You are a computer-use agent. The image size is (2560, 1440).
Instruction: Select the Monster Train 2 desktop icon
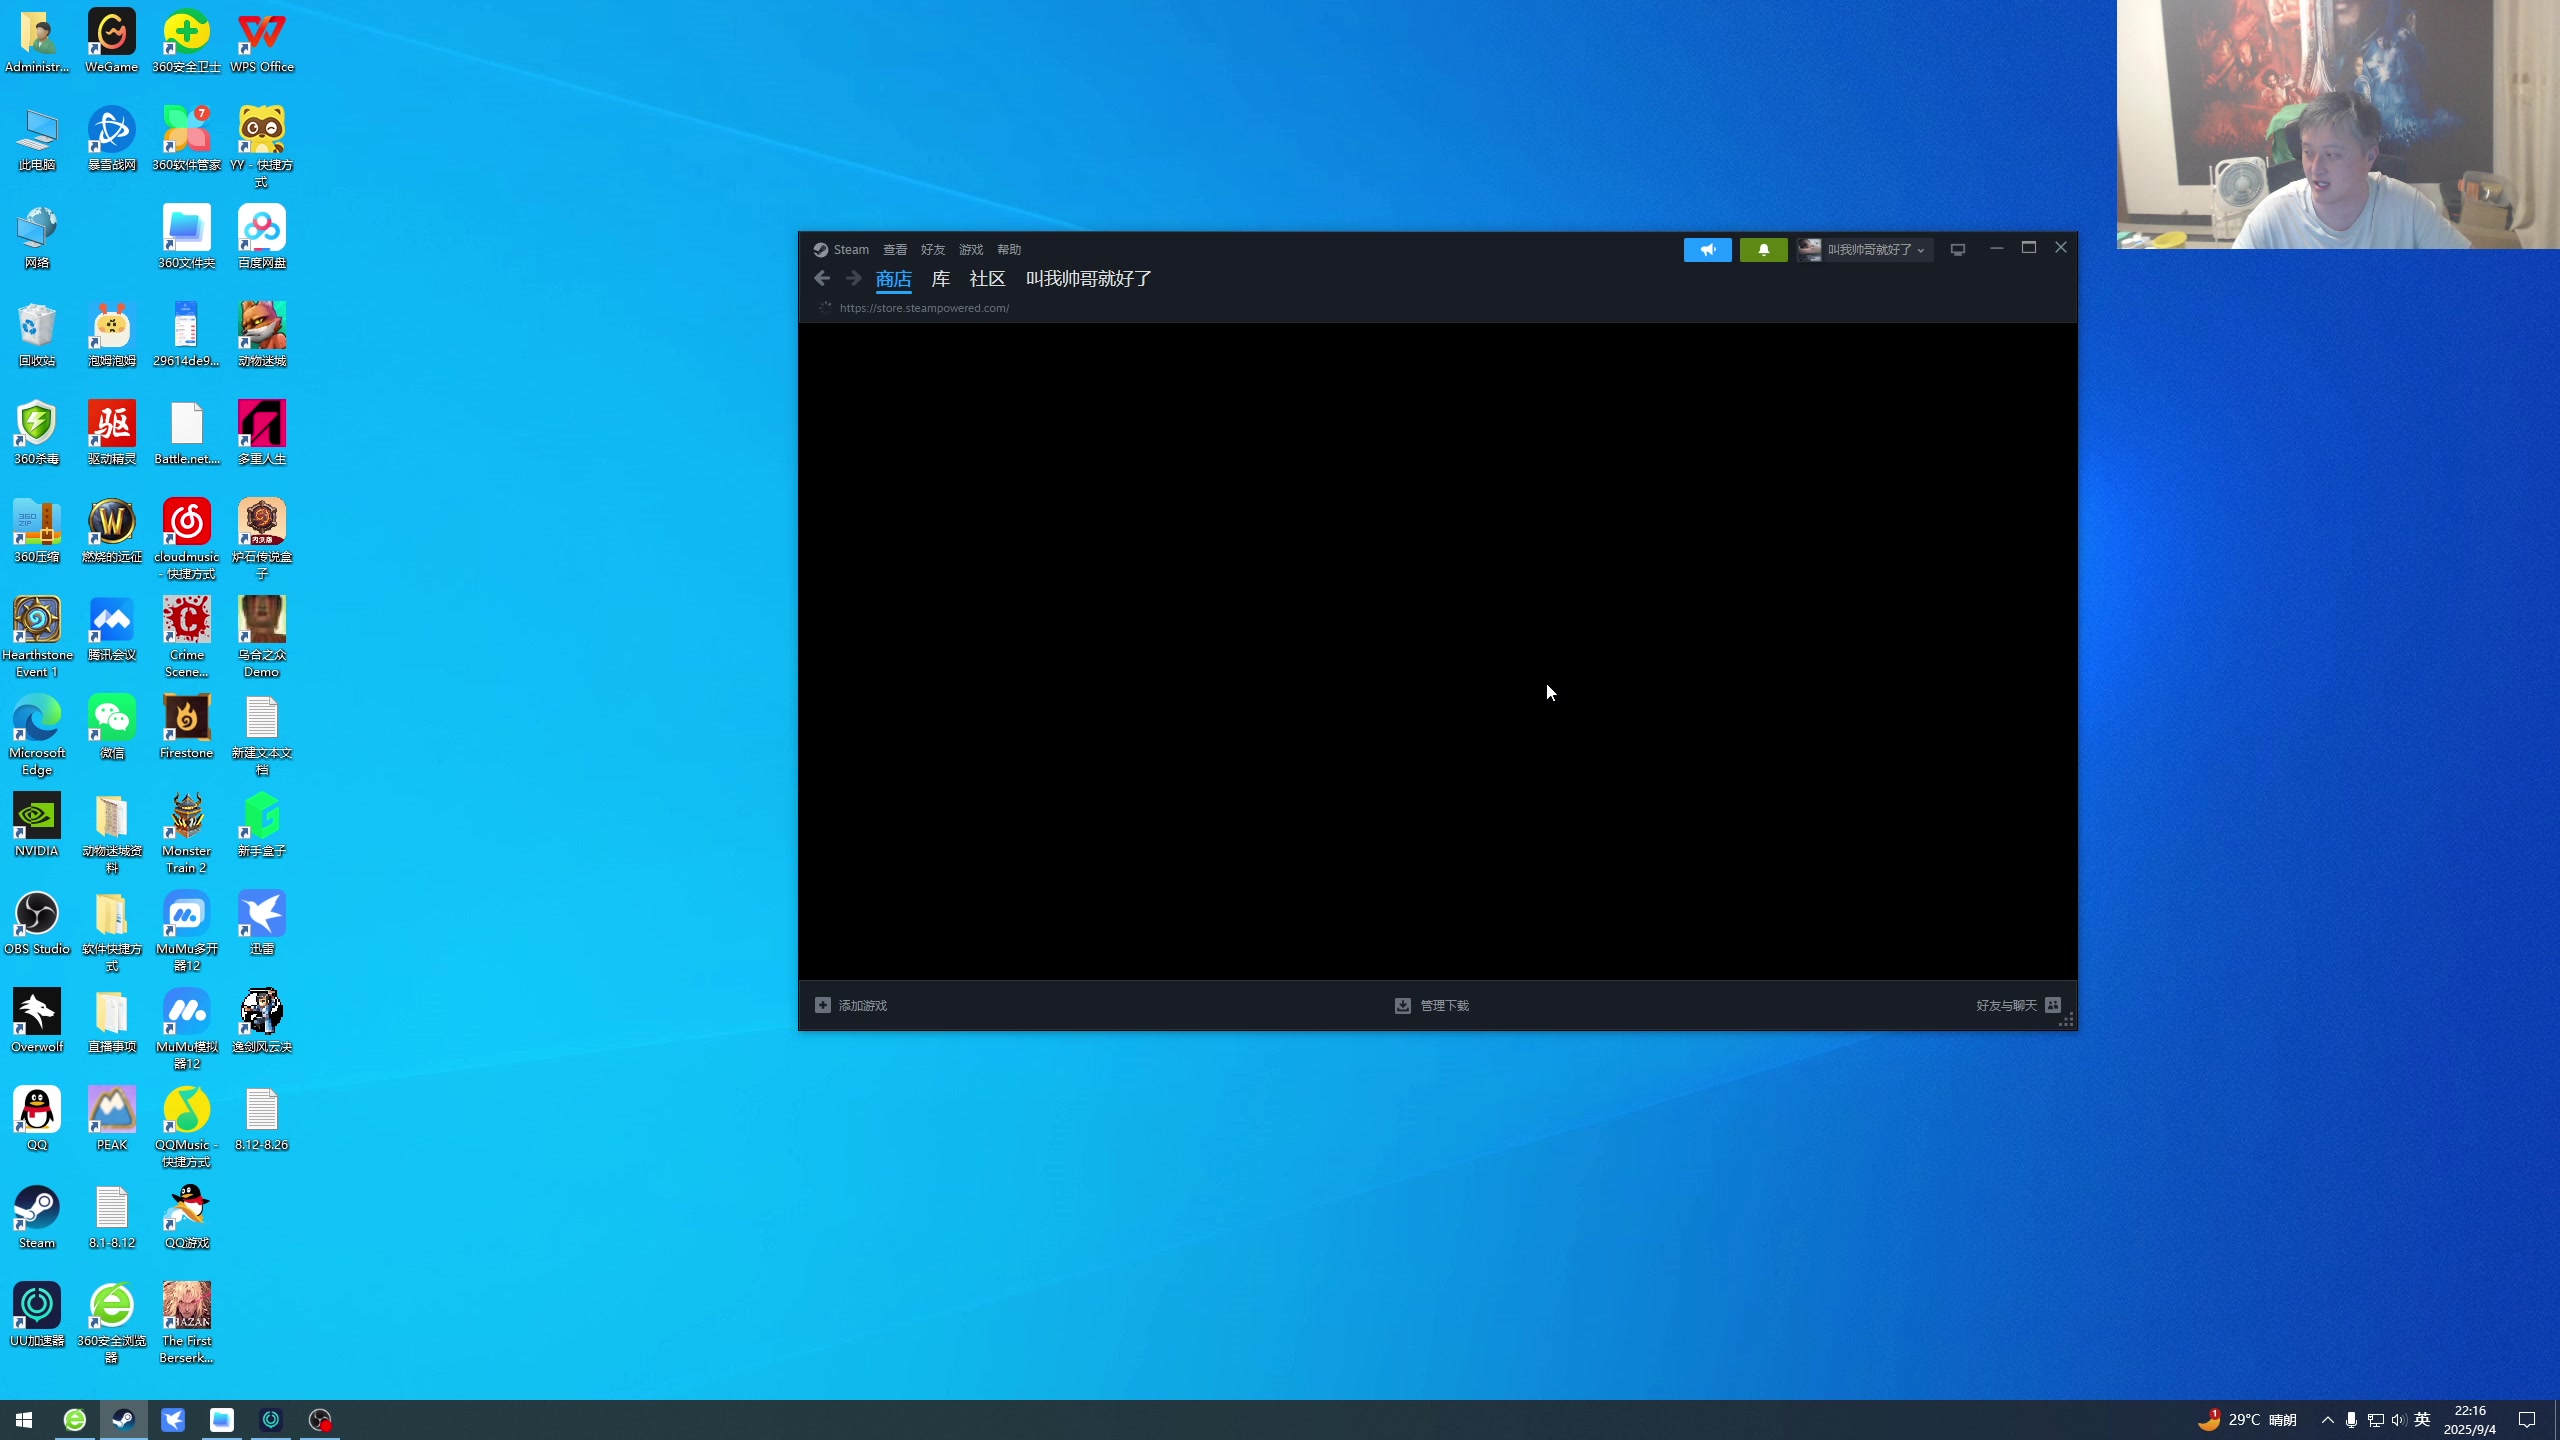pos(187,833)
